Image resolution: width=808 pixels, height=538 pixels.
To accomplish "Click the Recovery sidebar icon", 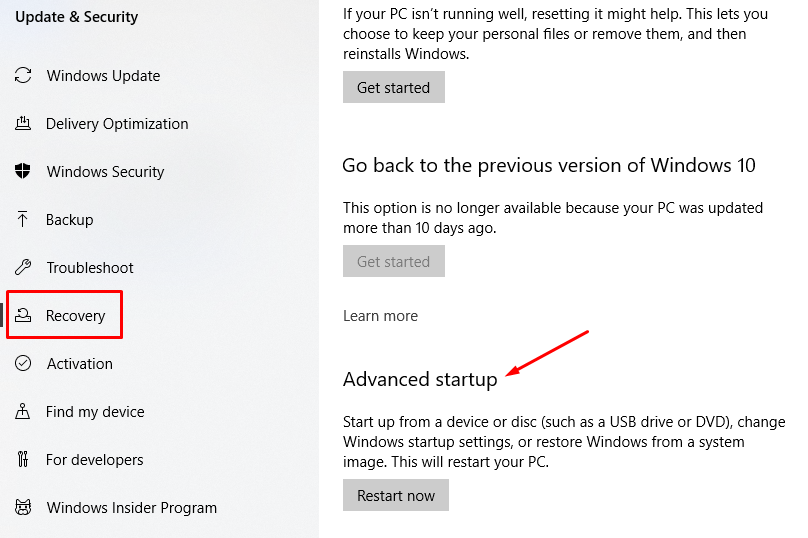I will click(x=23, y=316).
